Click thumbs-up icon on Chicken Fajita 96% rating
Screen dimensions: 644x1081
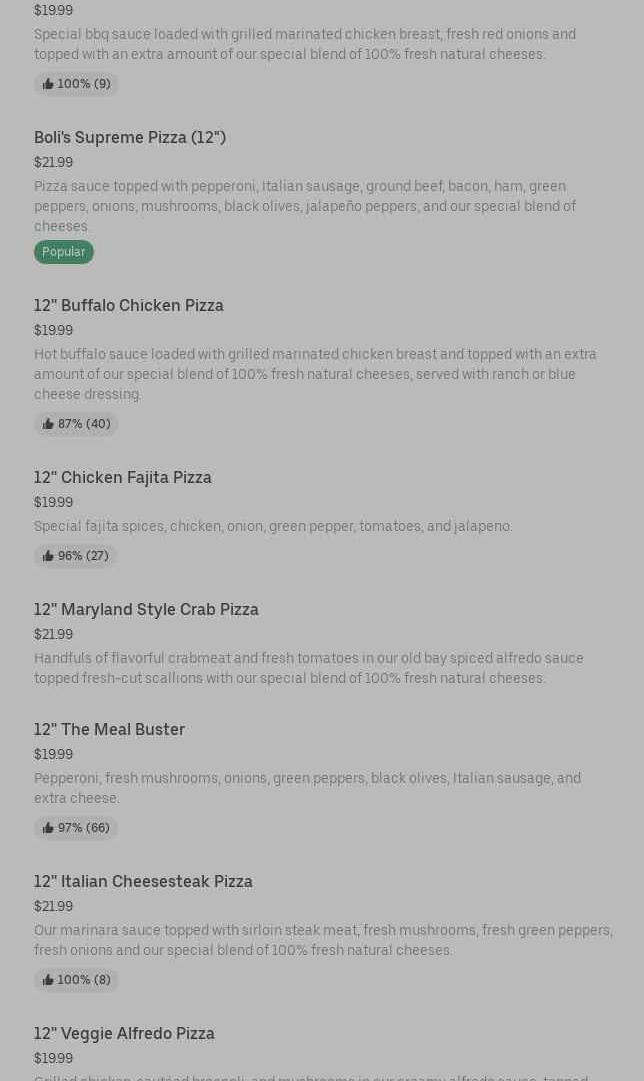(48, 557)
